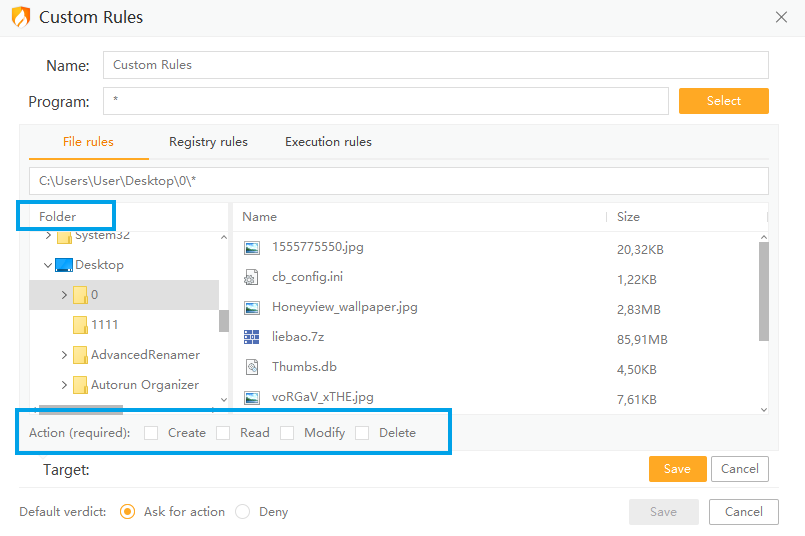Select the Deny default verdict
805x536 pixels.
click(x=243, y=512)
